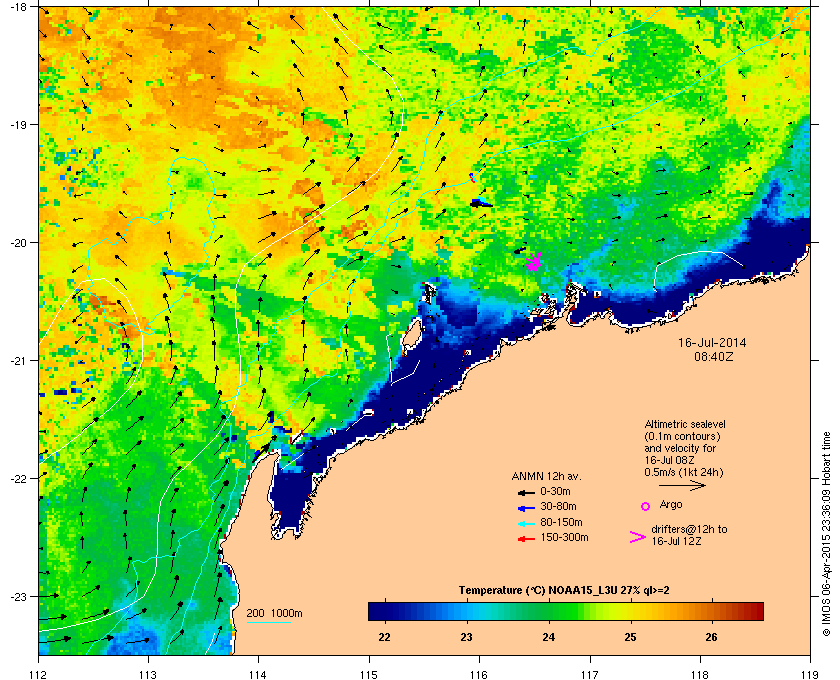Click the magenta drifter track on map

coord(534,262)
